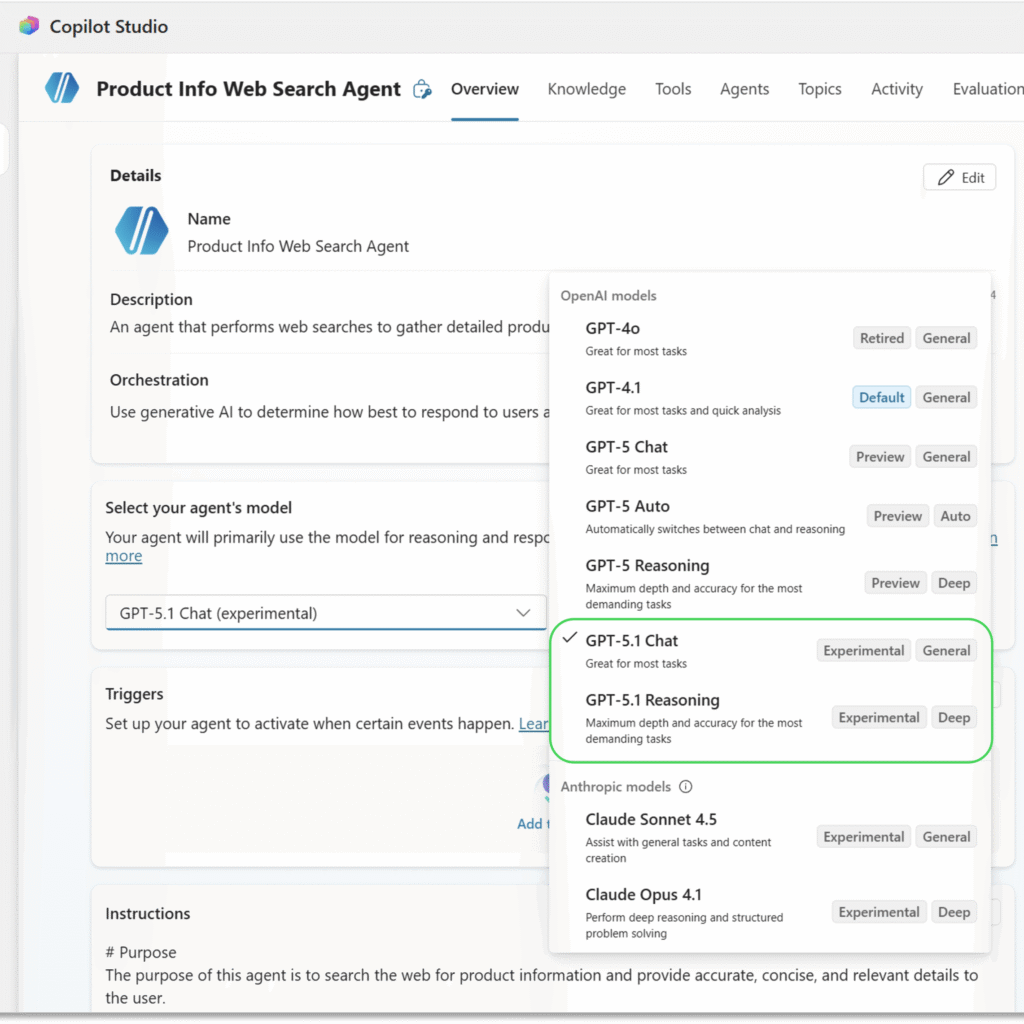The height and width of the screenshot is (1024, 1024).
Task: Click the Product Info Web Search Agent name value
Action: [x=298, y=246]
